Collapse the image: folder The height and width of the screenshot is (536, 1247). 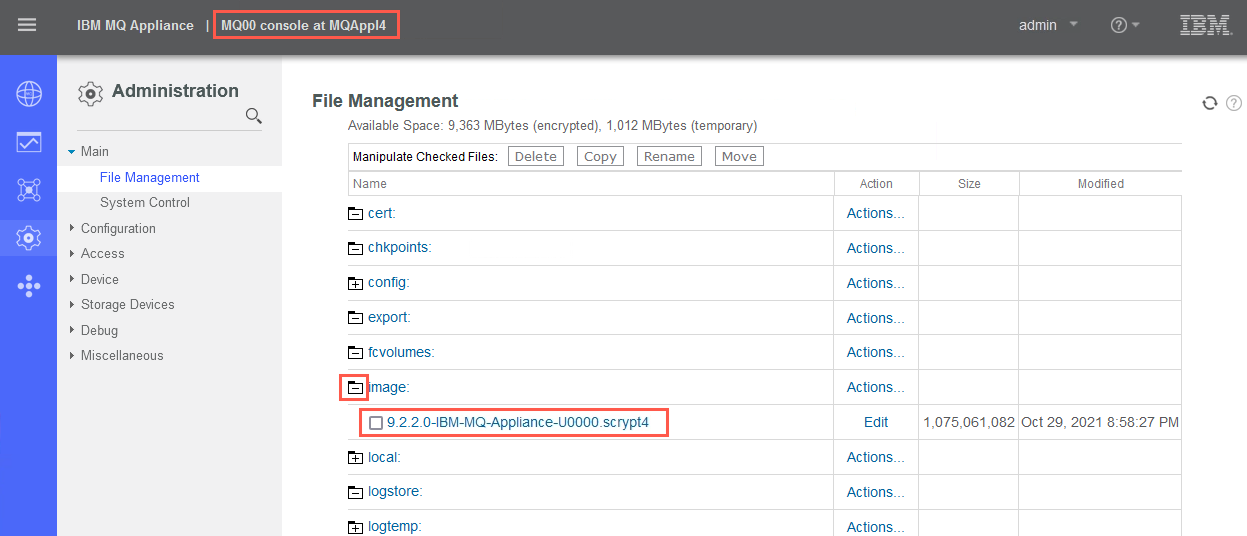(355, 387)
